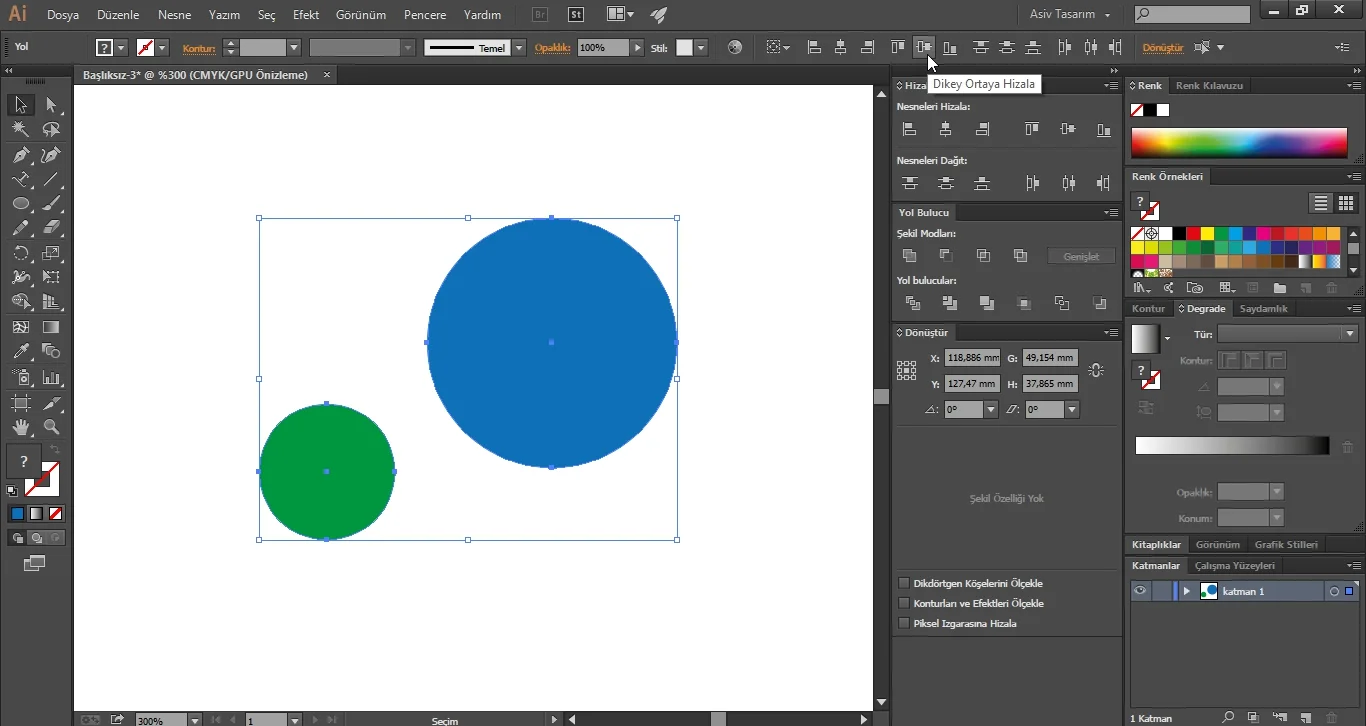Open gradient Tür type dropdown
Screen dimensions: 1366x726
1350,334
